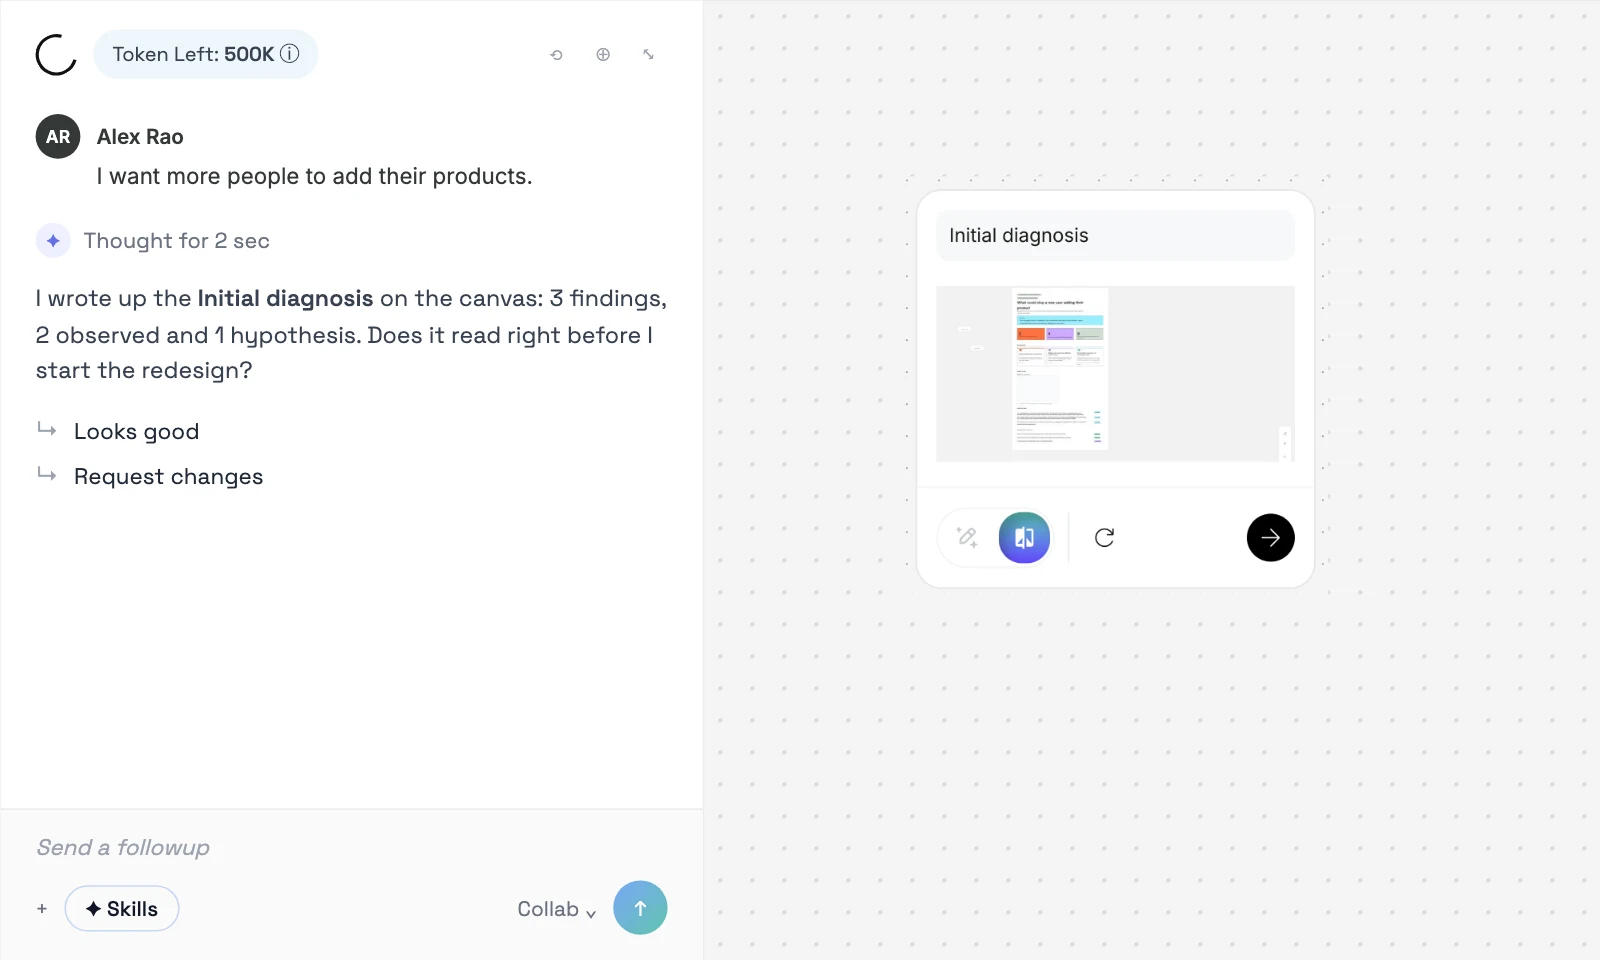Open the Skills button

[122, 909]
